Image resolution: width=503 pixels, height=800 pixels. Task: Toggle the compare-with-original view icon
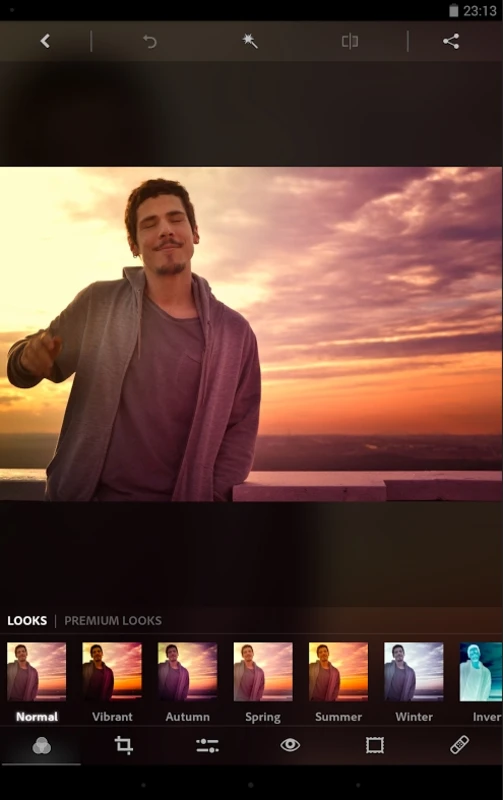tap(349, 41)
